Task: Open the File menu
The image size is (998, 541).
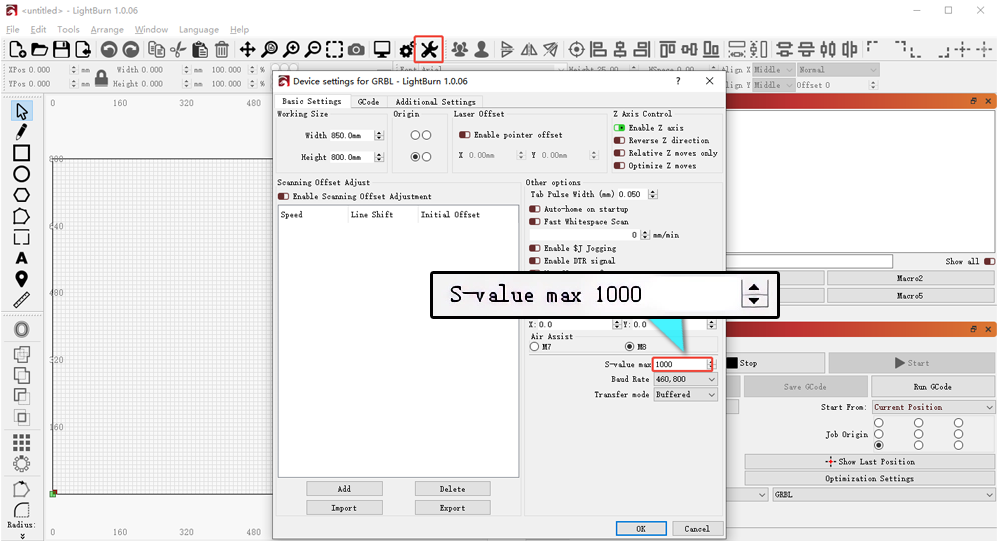Action: pos(12,30)
